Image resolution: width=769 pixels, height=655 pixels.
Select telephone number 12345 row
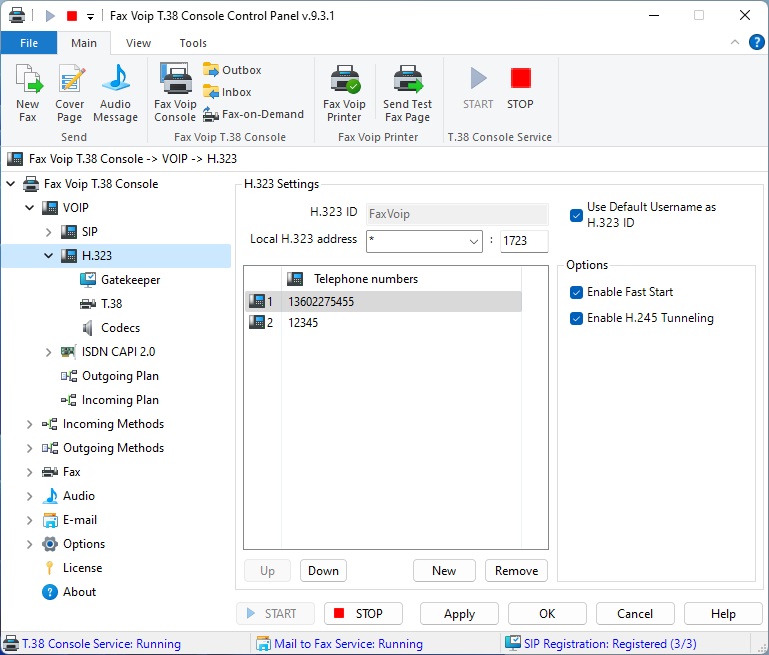(x=383, y=322)
